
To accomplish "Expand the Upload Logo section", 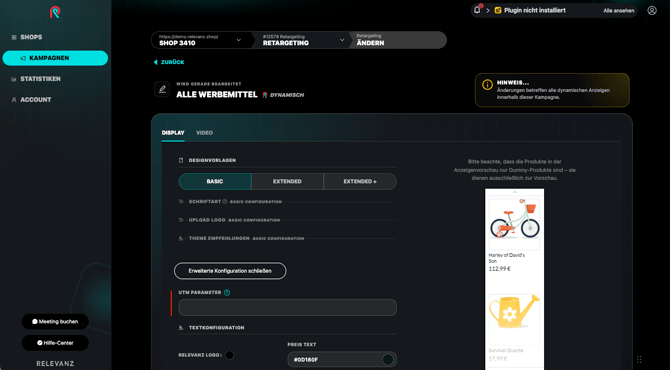I will [287, 220].
